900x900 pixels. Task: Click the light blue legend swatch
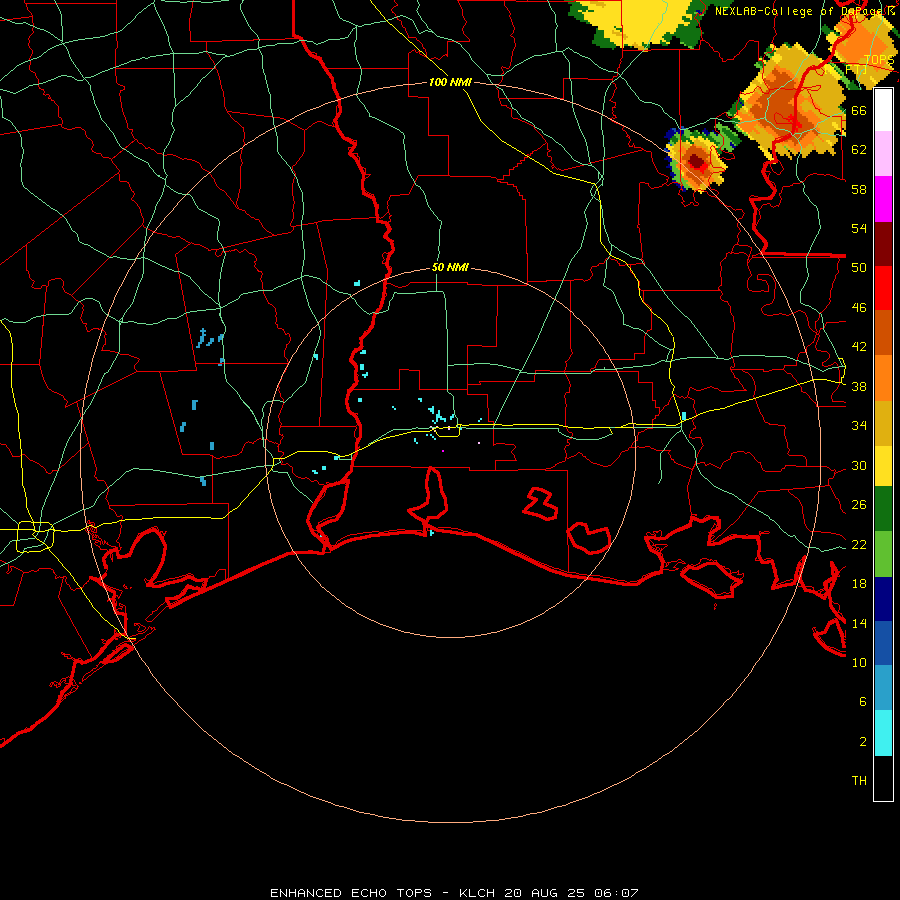pyautogui.click(x=883, y=688)
